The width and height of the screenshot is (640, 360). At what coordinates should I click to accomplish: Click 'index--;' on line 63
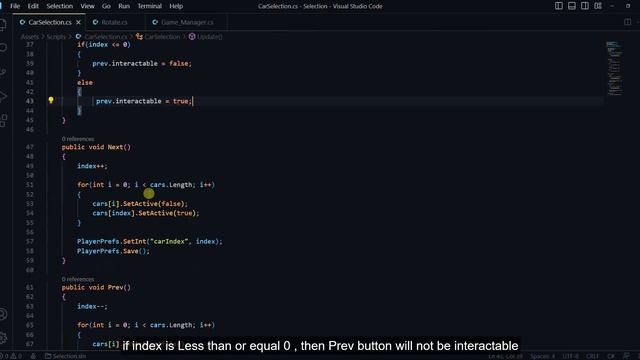(92, 307)
